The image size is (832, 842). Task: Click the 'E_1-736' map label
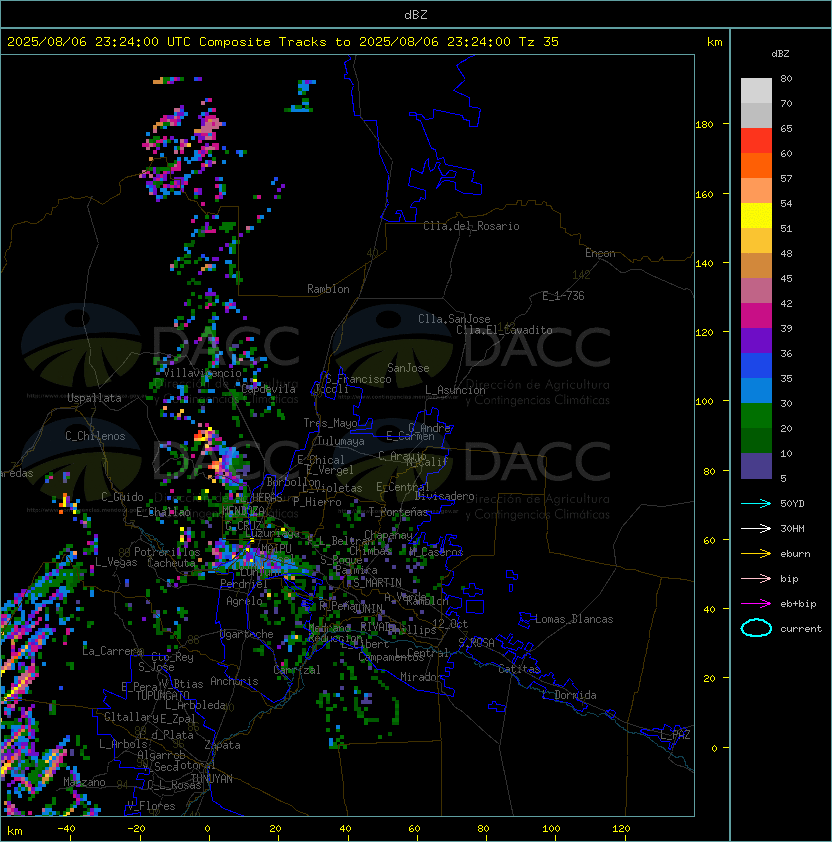pyautogui.click(x=563, y=296)
